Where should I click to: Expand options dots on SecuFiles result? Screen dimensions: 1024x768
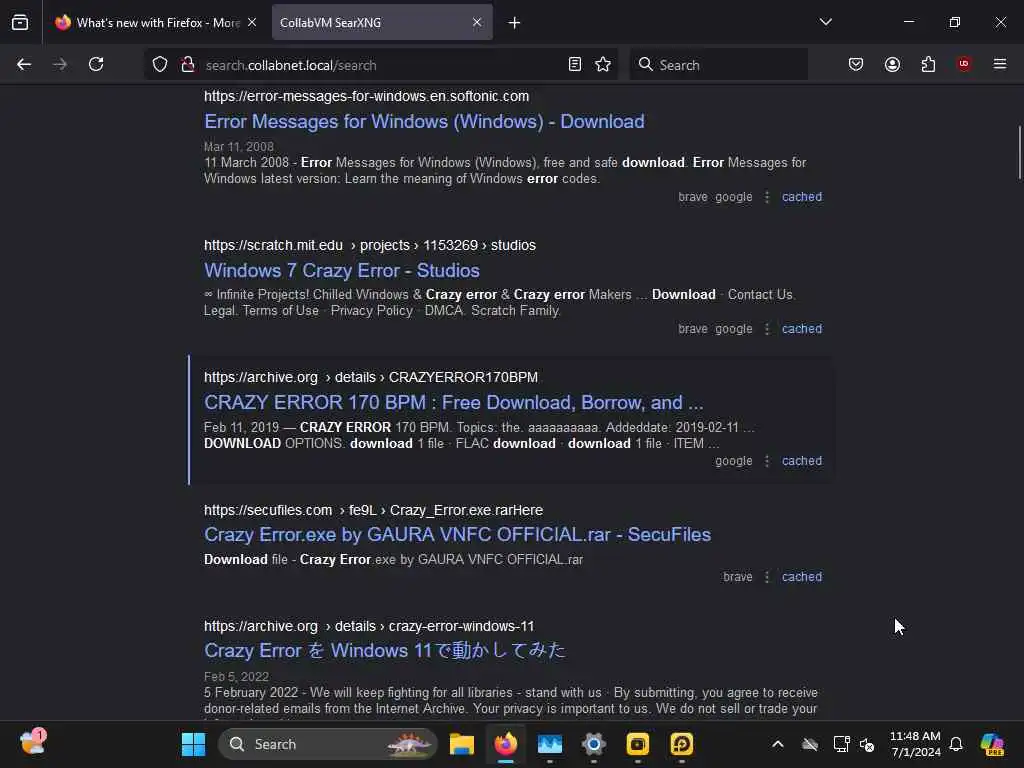click(x=767, y=577)
